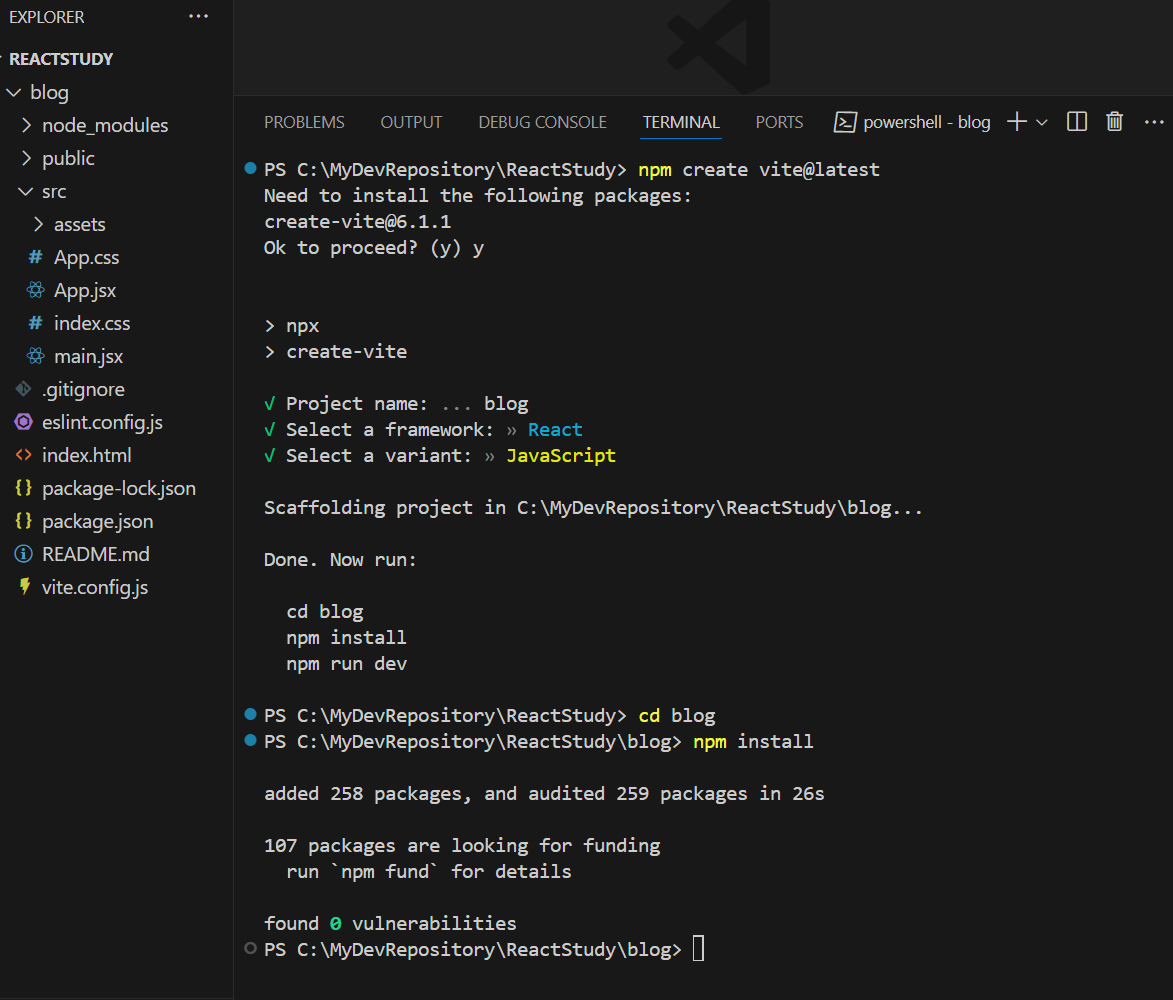
Task: Open Explorer views and more actions menu
Action: pos(198,16)
